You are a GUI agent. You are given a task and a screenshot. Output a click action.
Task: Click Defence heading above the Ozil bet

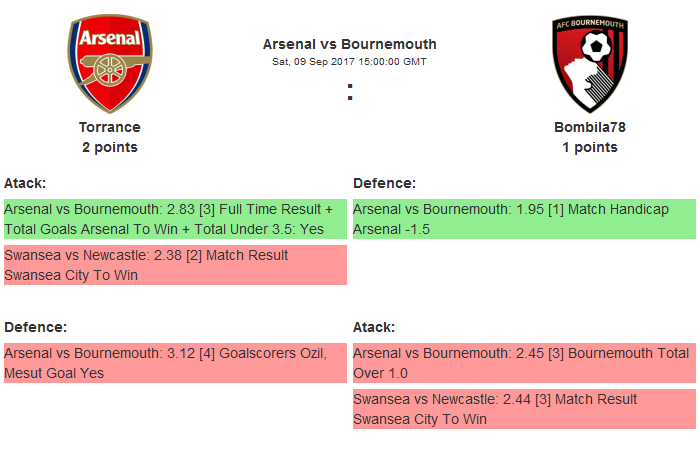[x=35, y=327]
